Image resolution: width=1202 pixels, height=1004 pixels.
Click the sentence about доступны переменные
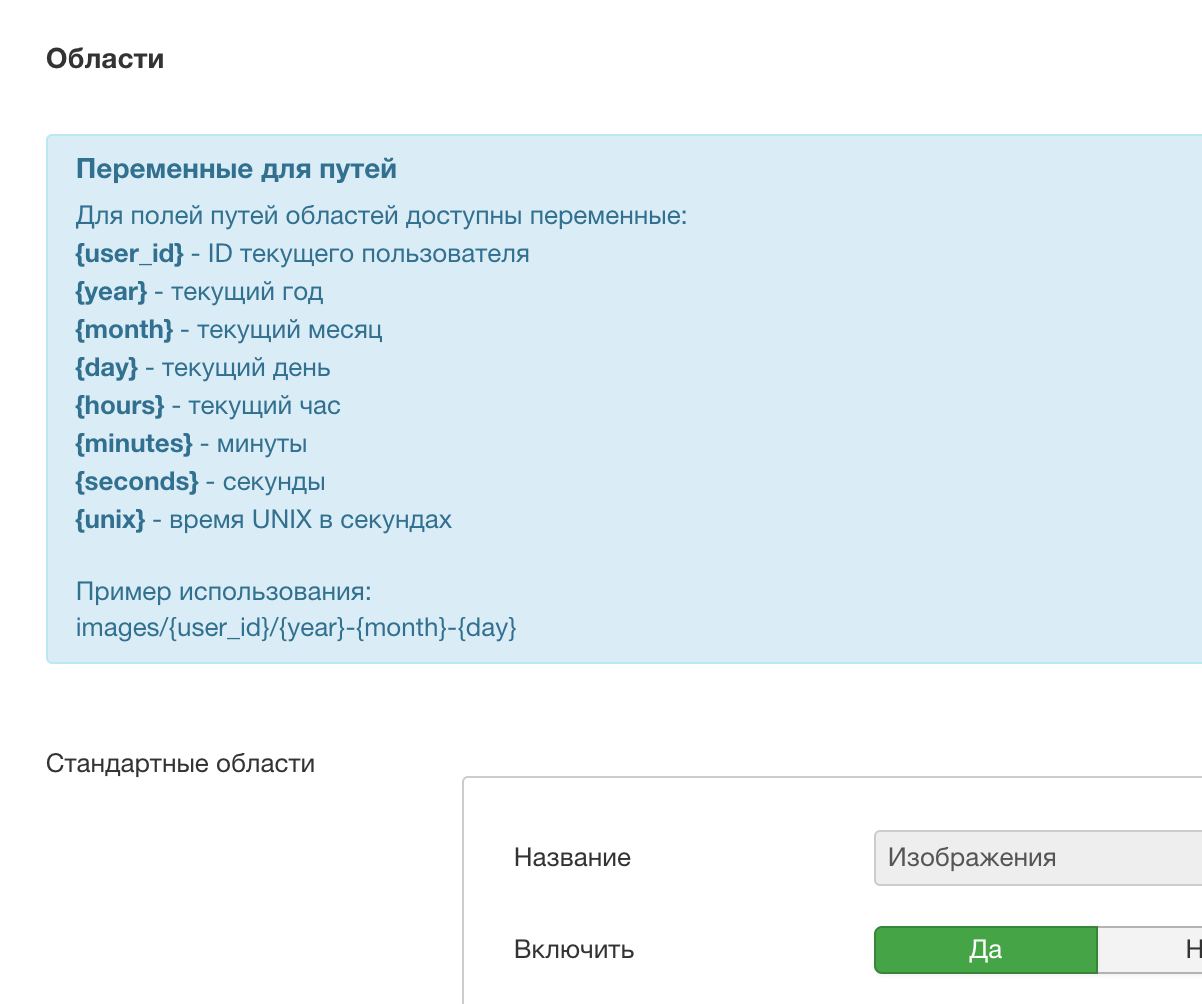[381, 216]
